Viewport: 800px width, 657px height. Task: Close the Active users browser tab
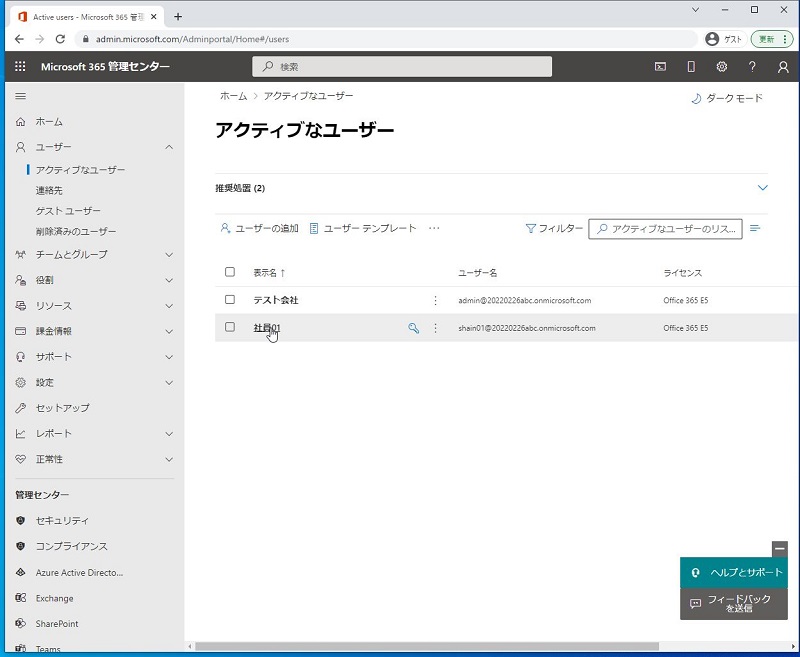tap(154, 17)
